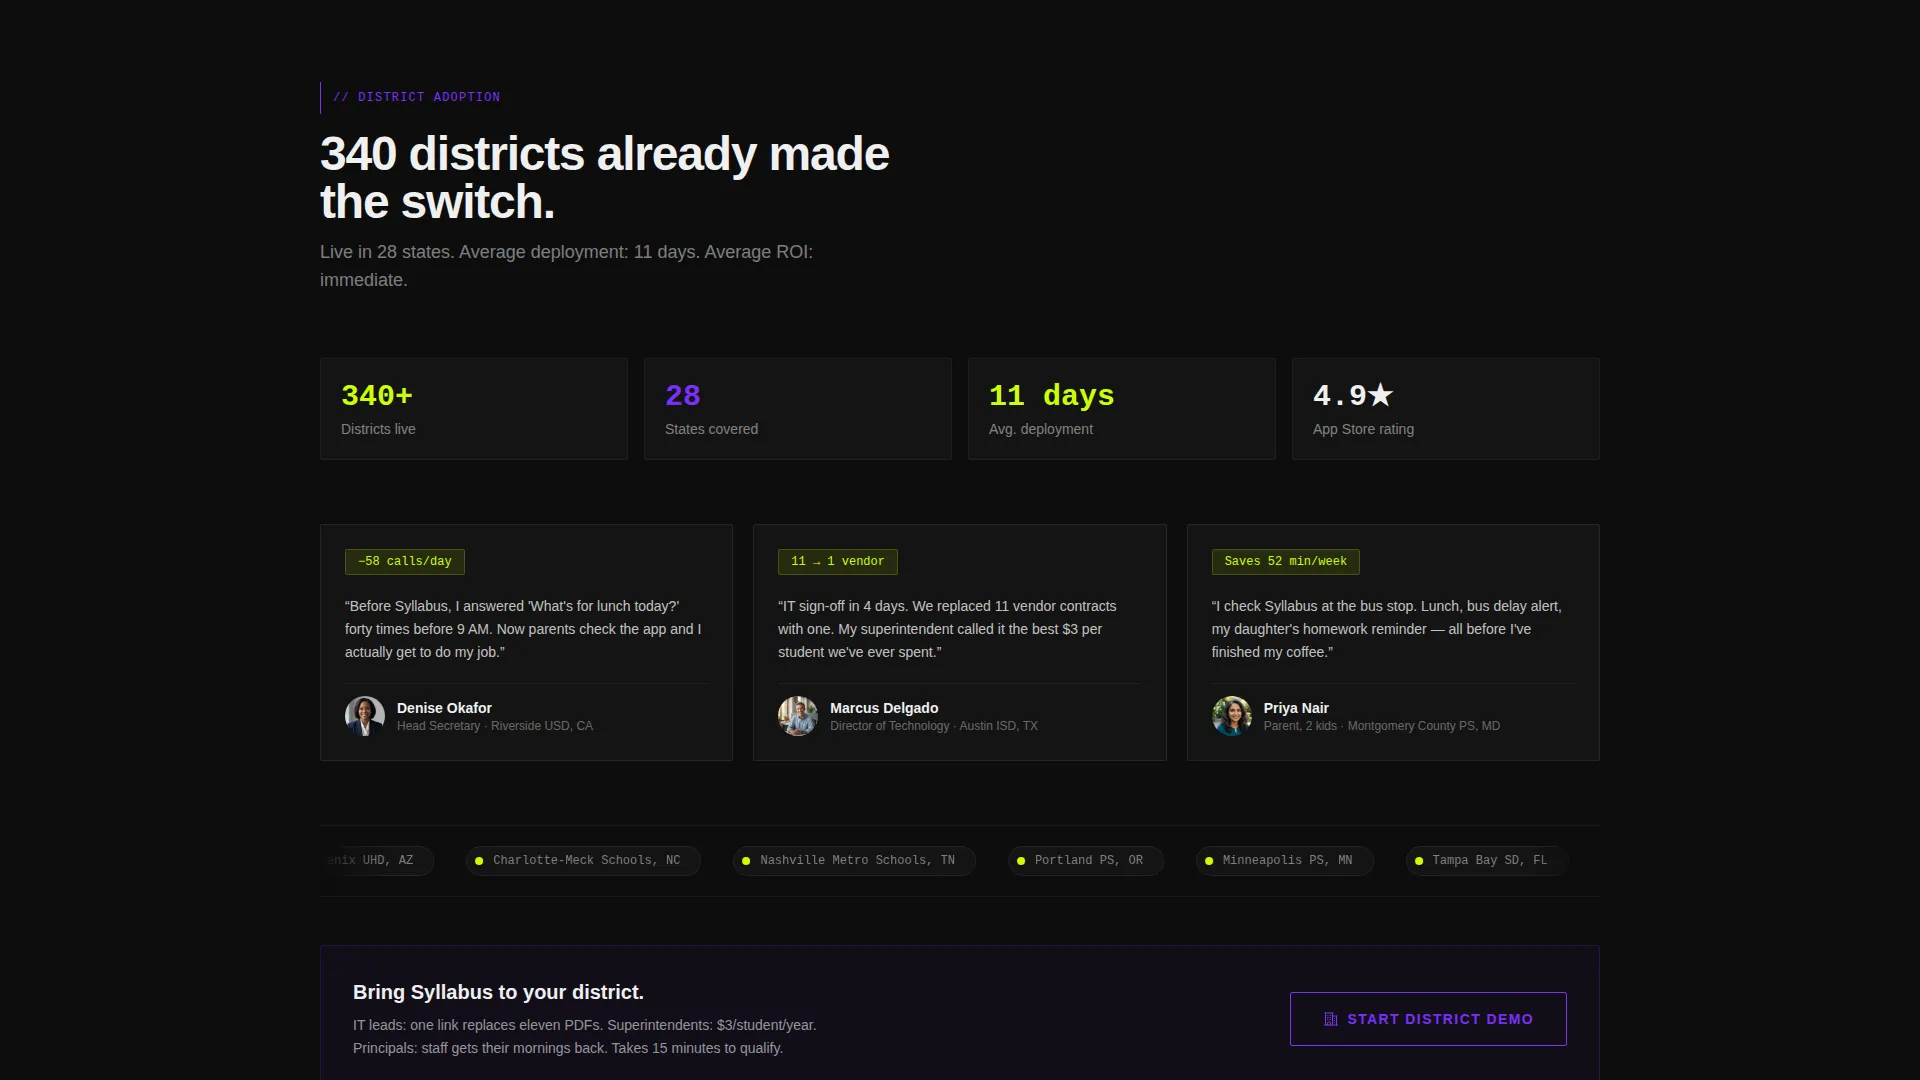
Task: Click the green dot on Portland PS chip
Action: [1021, 861]
